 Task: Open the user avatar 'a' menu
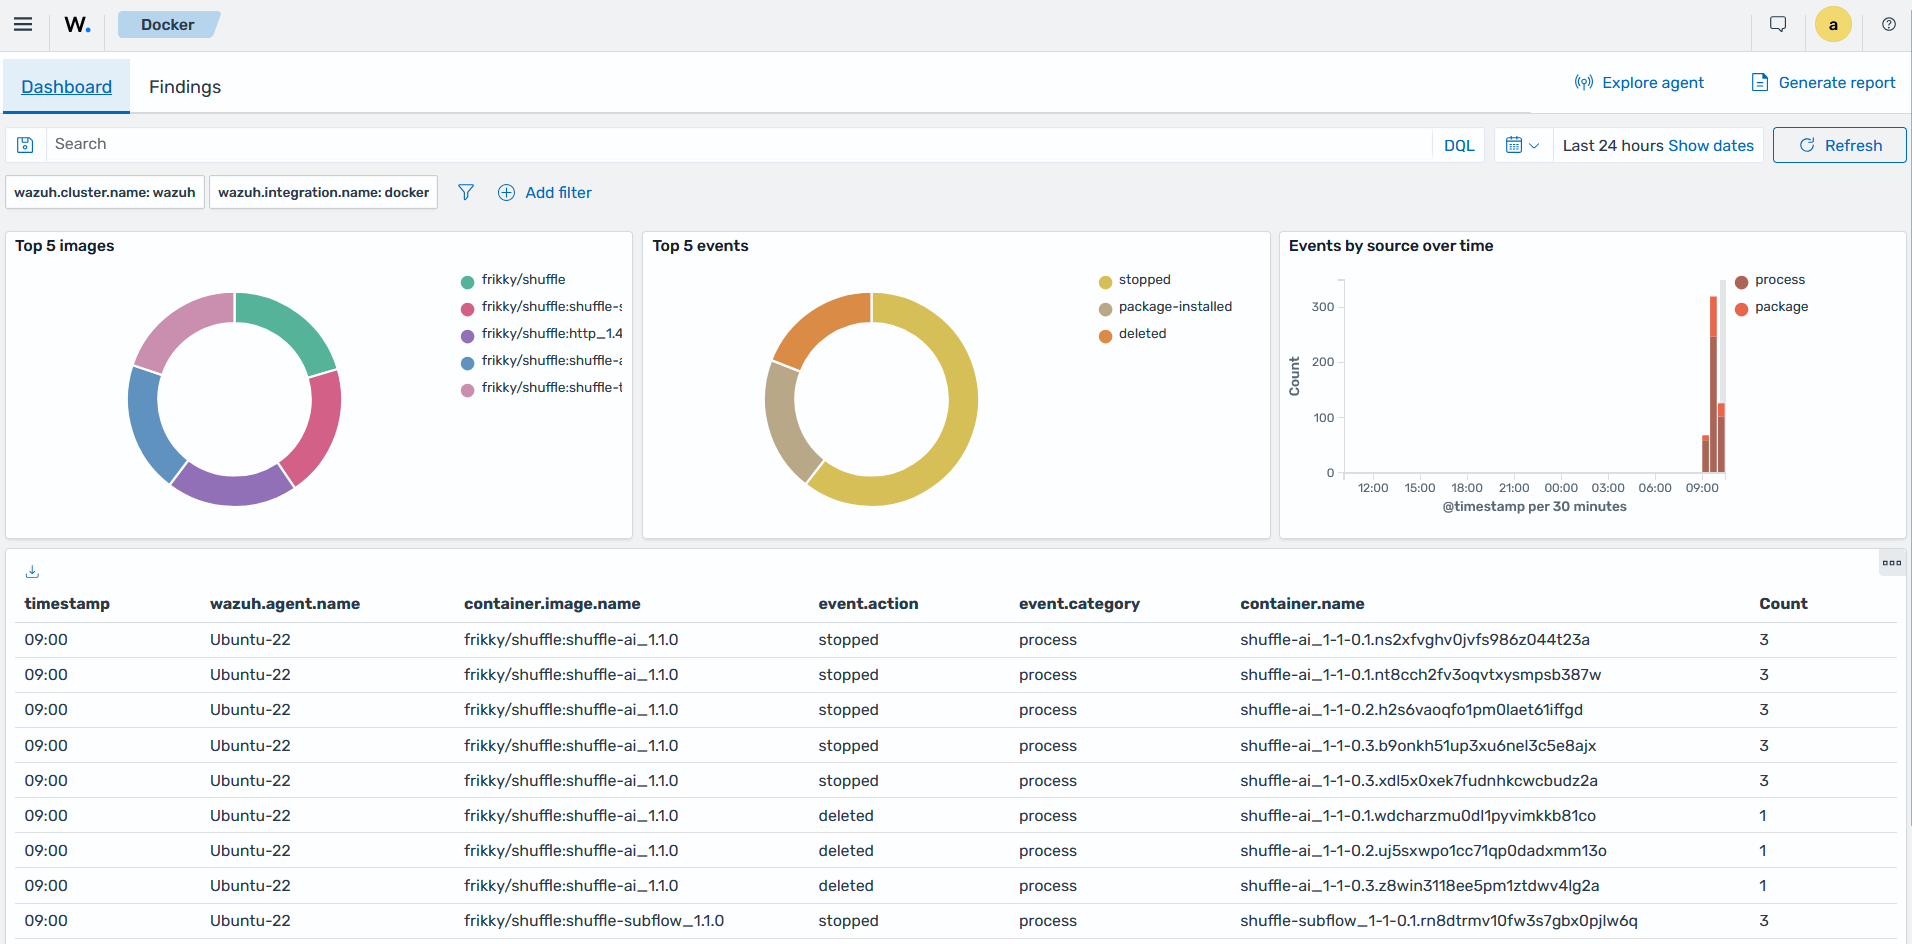[x=1833, y=25]
